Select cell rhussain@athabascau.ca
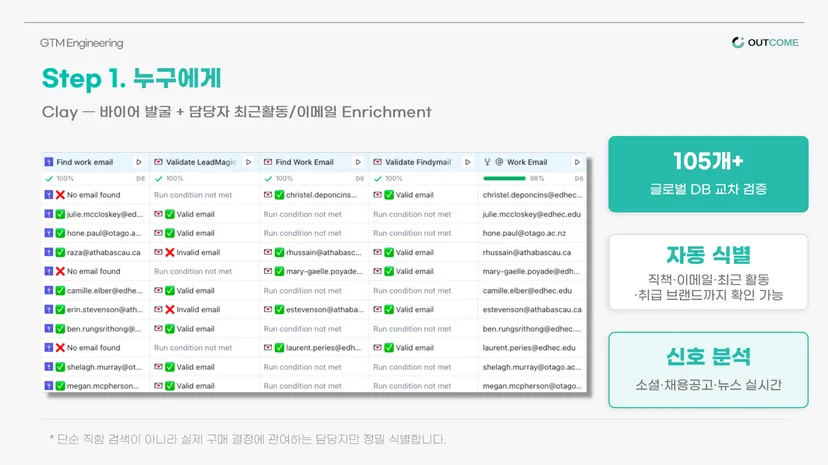828x465 pixels. 532,252
